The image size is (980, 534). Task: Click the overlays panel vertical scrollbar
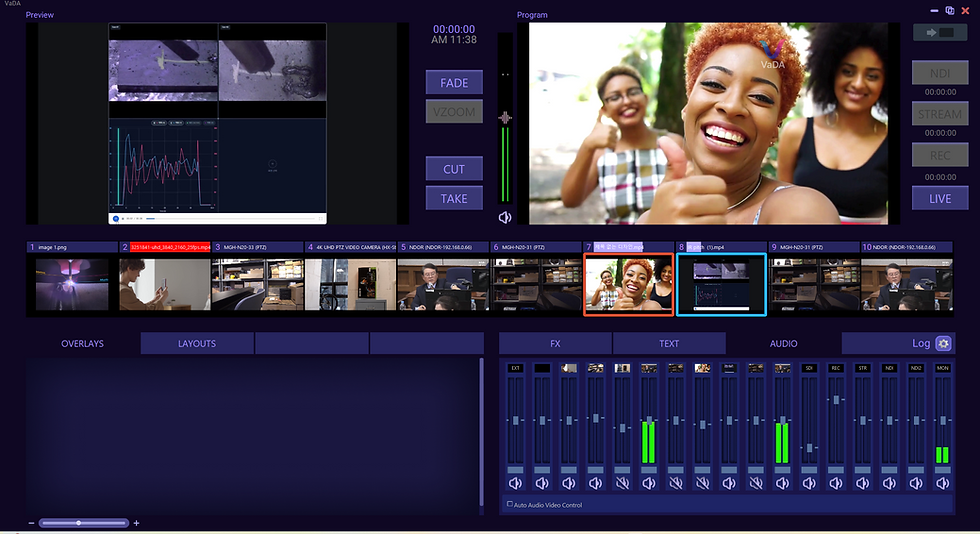(481, 431)
